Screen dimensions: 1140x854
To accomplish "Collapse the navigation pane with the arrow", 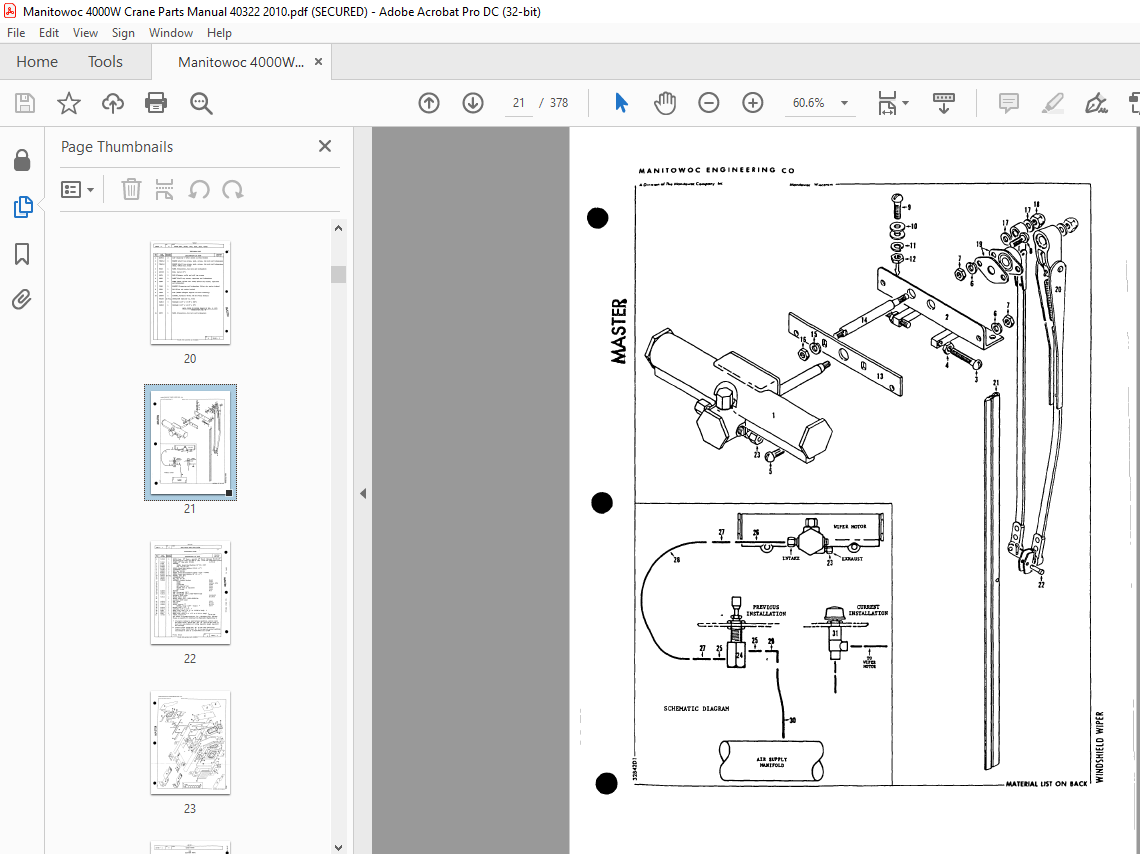I will (x=363, y=494).
